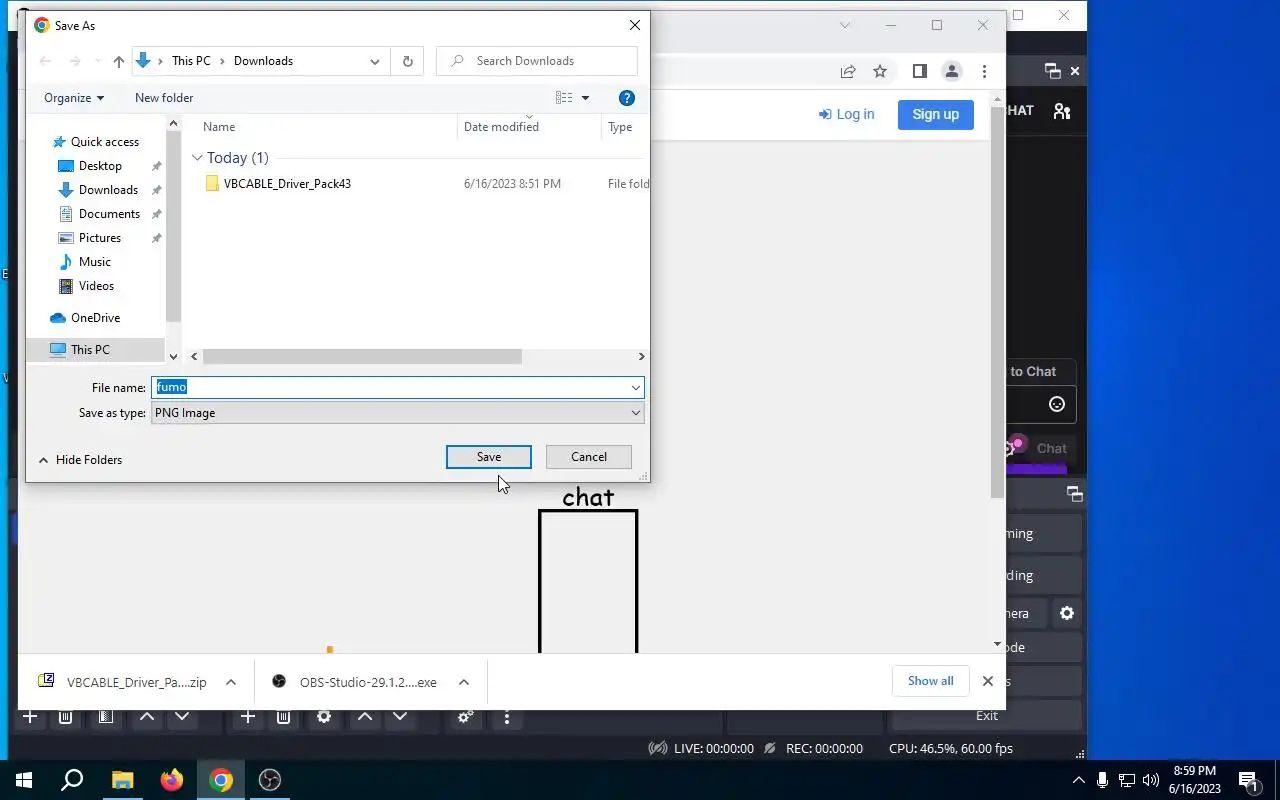1280x800 pixels.
Task: Open Chrome tab search chevron
Action: [845, 25]
